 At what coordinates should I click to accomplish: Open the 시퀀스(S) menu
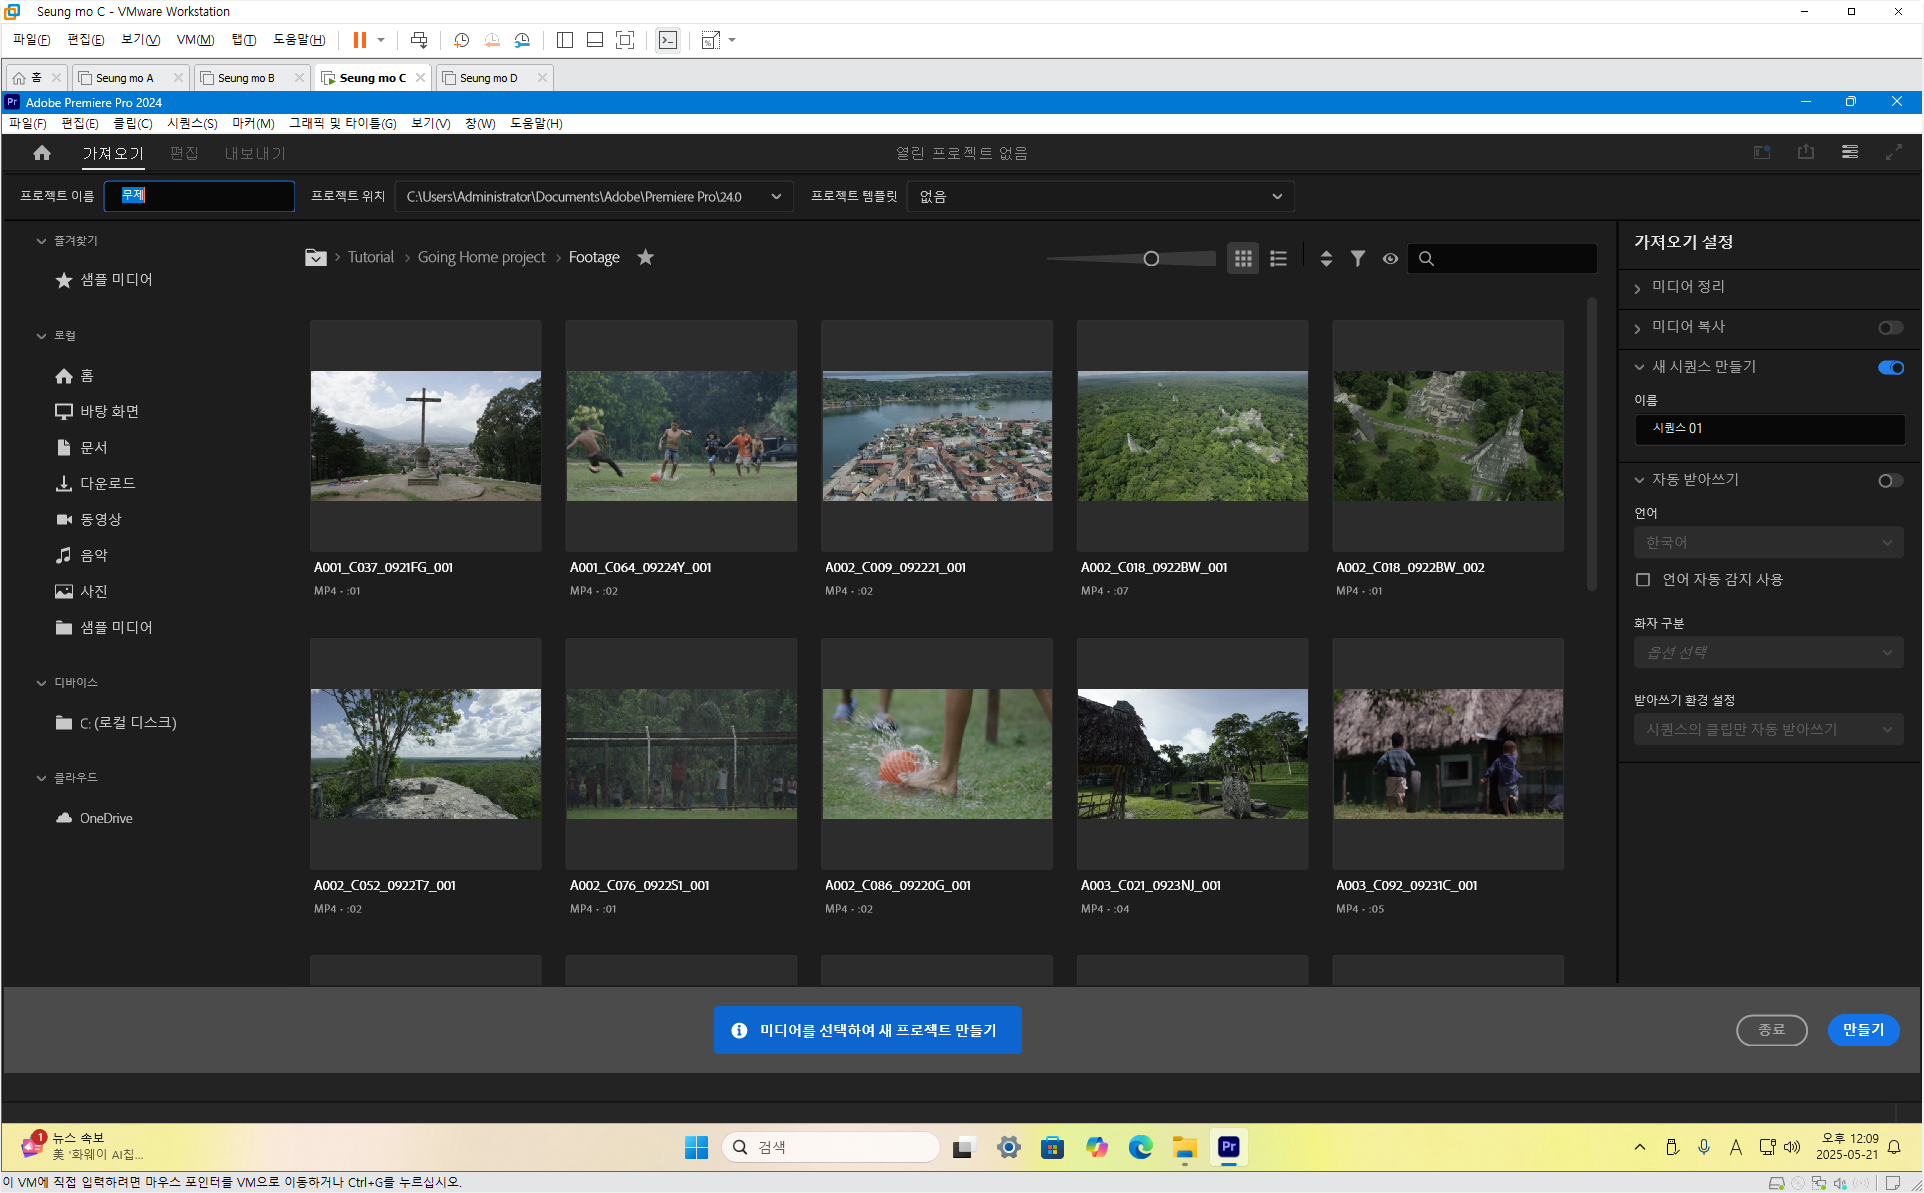(x=192, y=123)
